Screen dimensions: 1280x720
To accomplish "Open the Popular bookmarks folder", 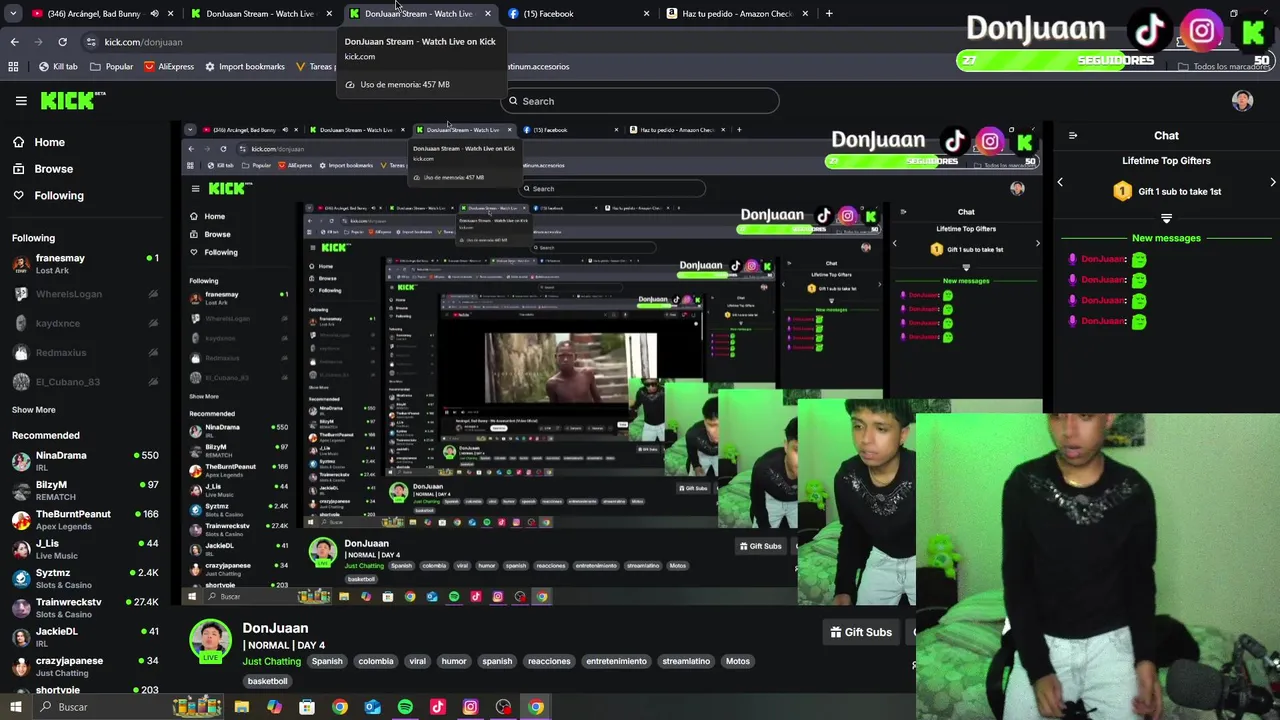I will [111, 67].
